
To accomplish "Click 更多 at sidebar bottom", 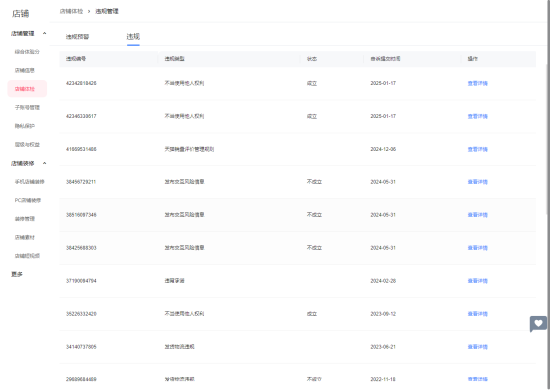I will click(17, 274).
